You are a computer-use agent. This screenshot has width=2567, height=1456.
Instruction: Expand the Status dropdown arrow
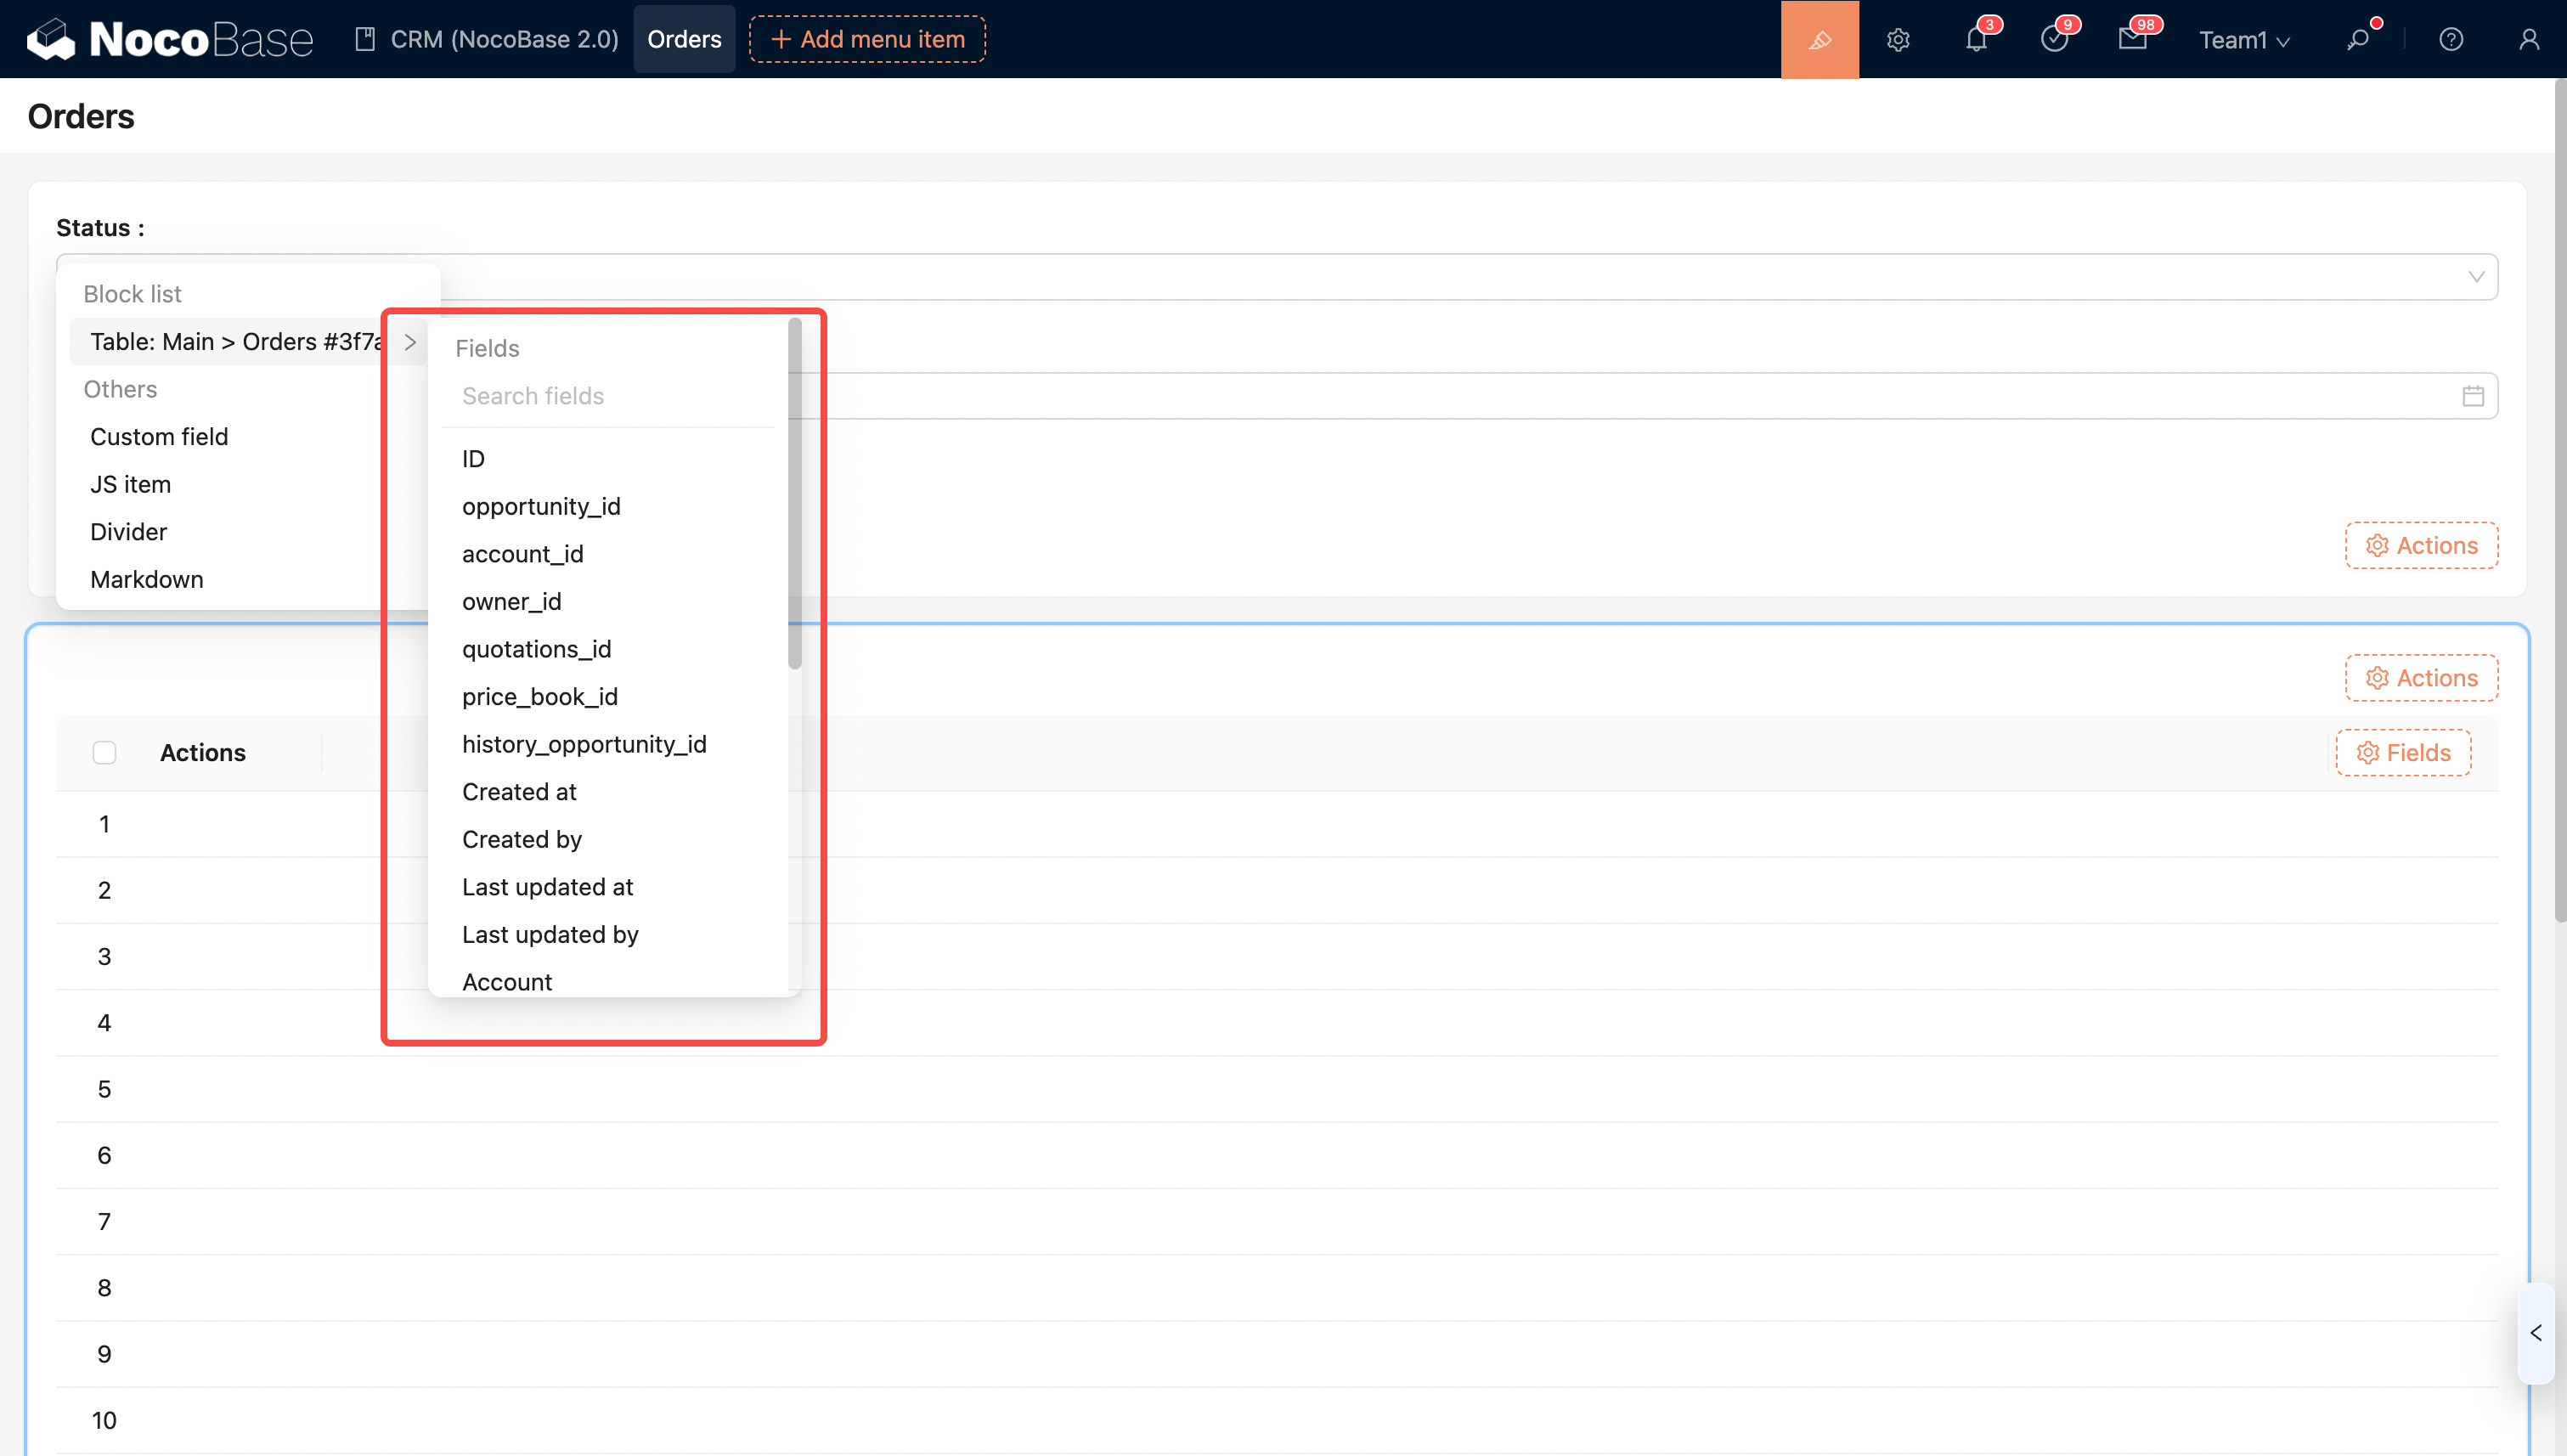(2475, 277)
